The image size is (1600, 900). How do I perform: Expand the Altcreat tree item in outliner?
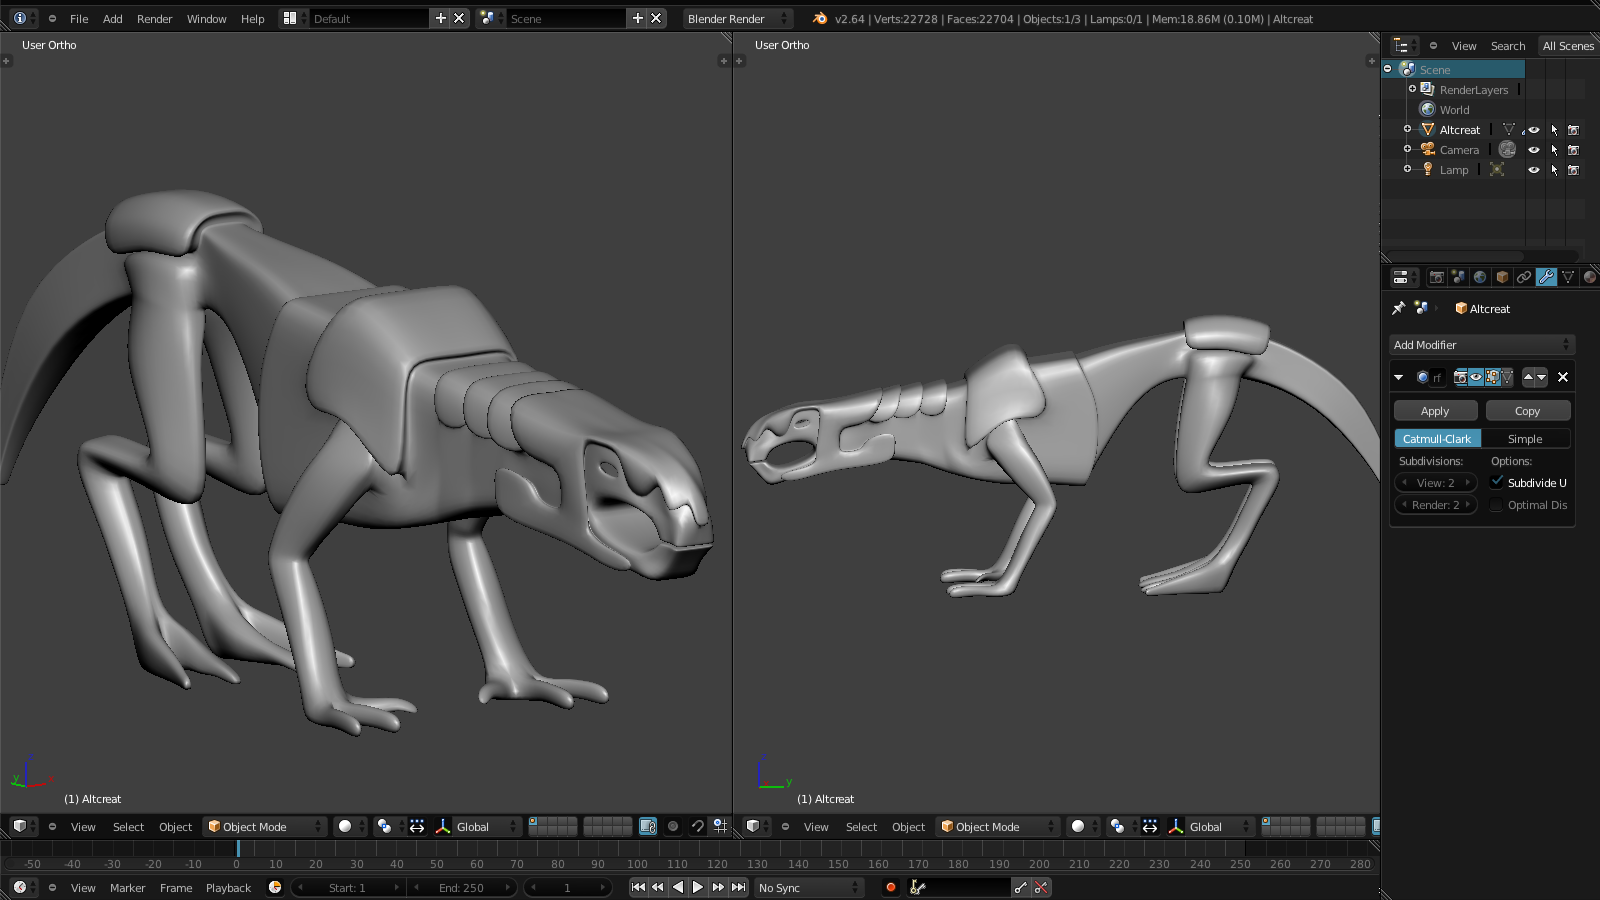click(1407, 129)
